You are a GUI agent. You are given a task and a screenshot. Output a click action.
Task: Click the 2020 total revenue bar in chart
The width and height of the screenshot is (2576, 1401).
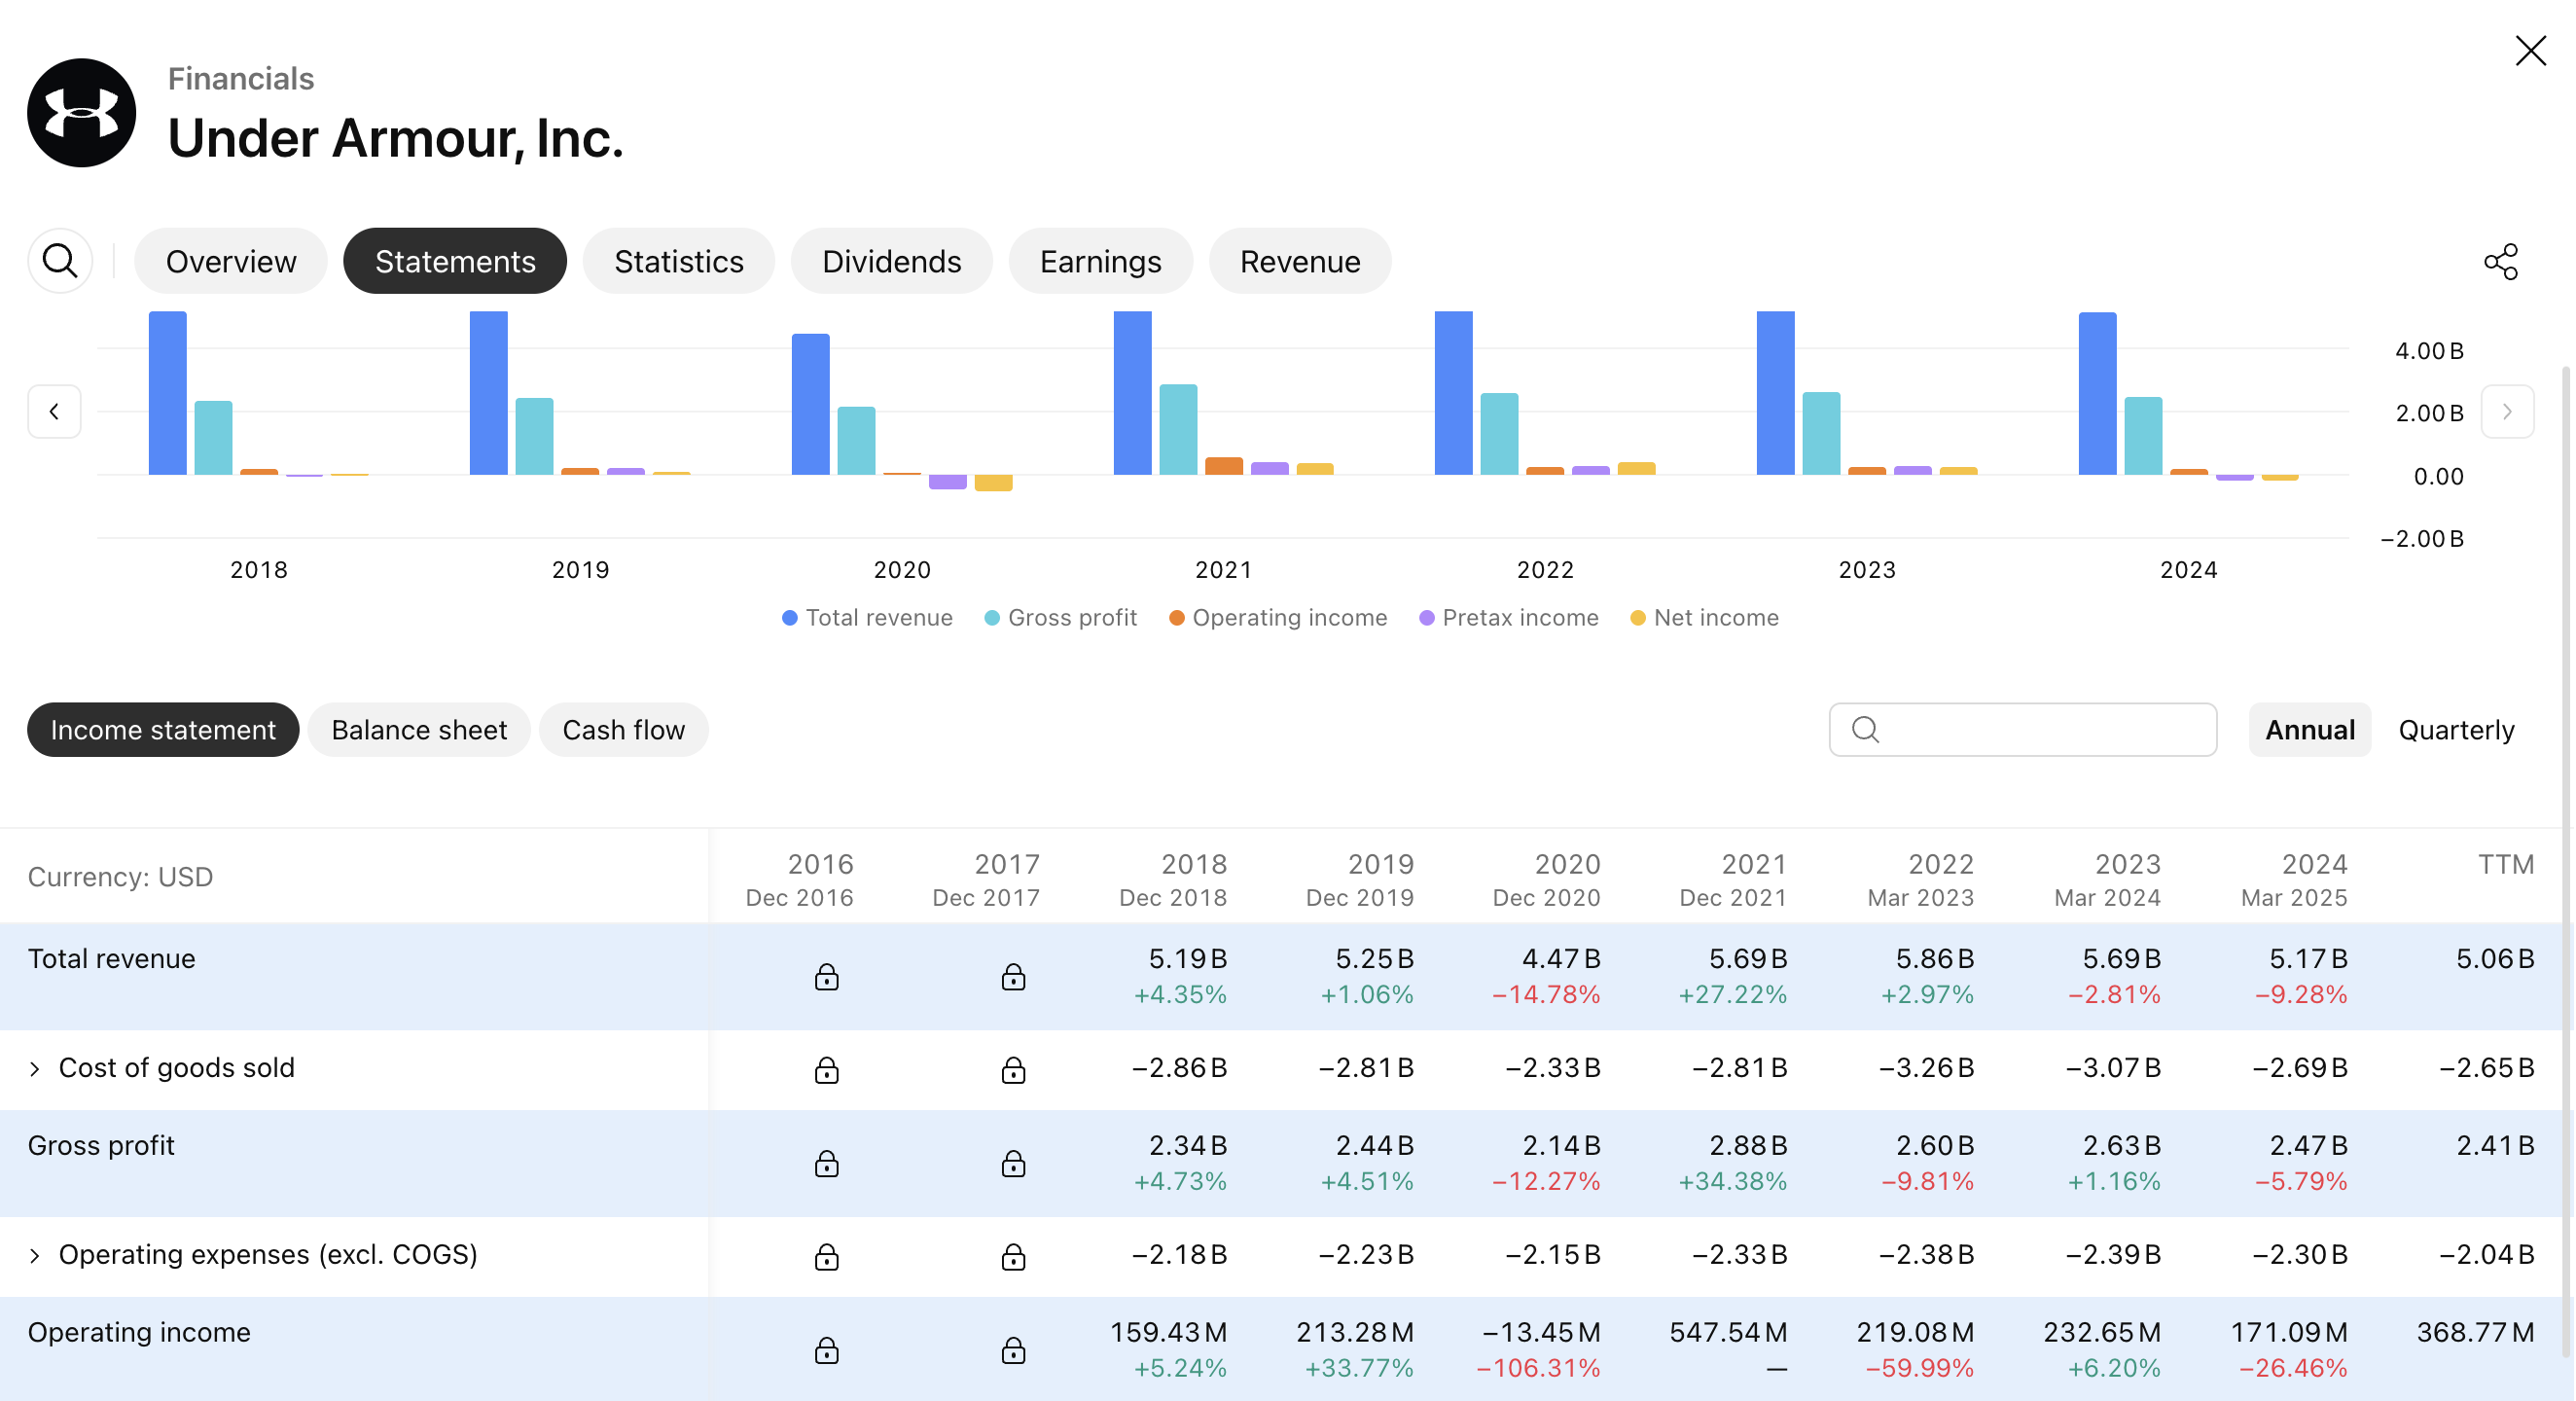(811, 404)
